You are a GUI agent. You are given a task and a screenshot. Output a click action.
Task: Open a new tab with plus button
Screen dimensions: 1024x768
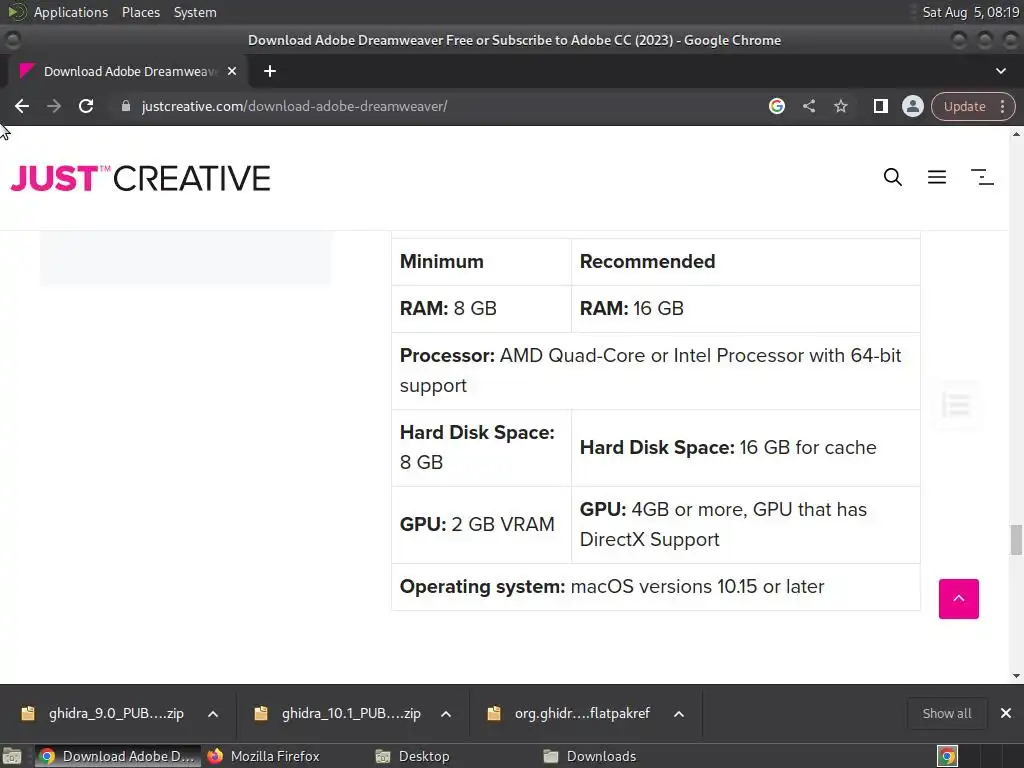[270, 71]
